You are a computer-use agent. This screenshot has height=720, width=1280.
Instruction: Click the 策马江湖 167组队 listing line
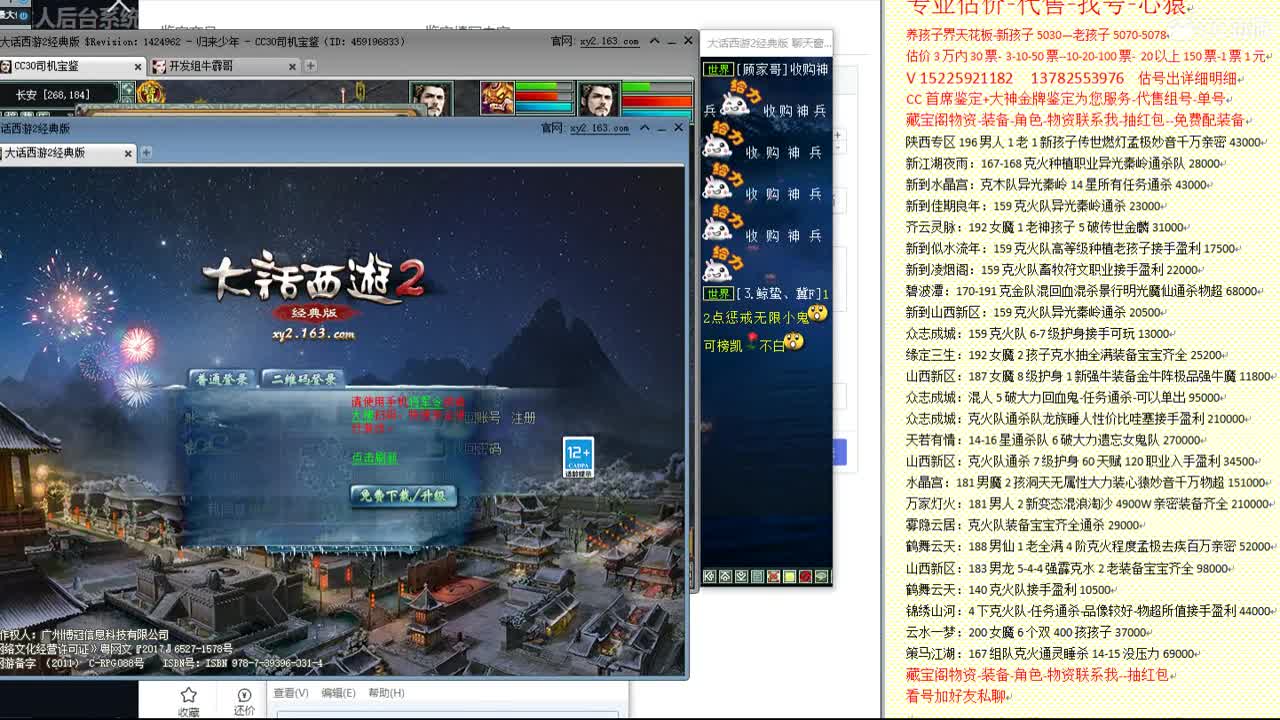(x=1052, y=654)
